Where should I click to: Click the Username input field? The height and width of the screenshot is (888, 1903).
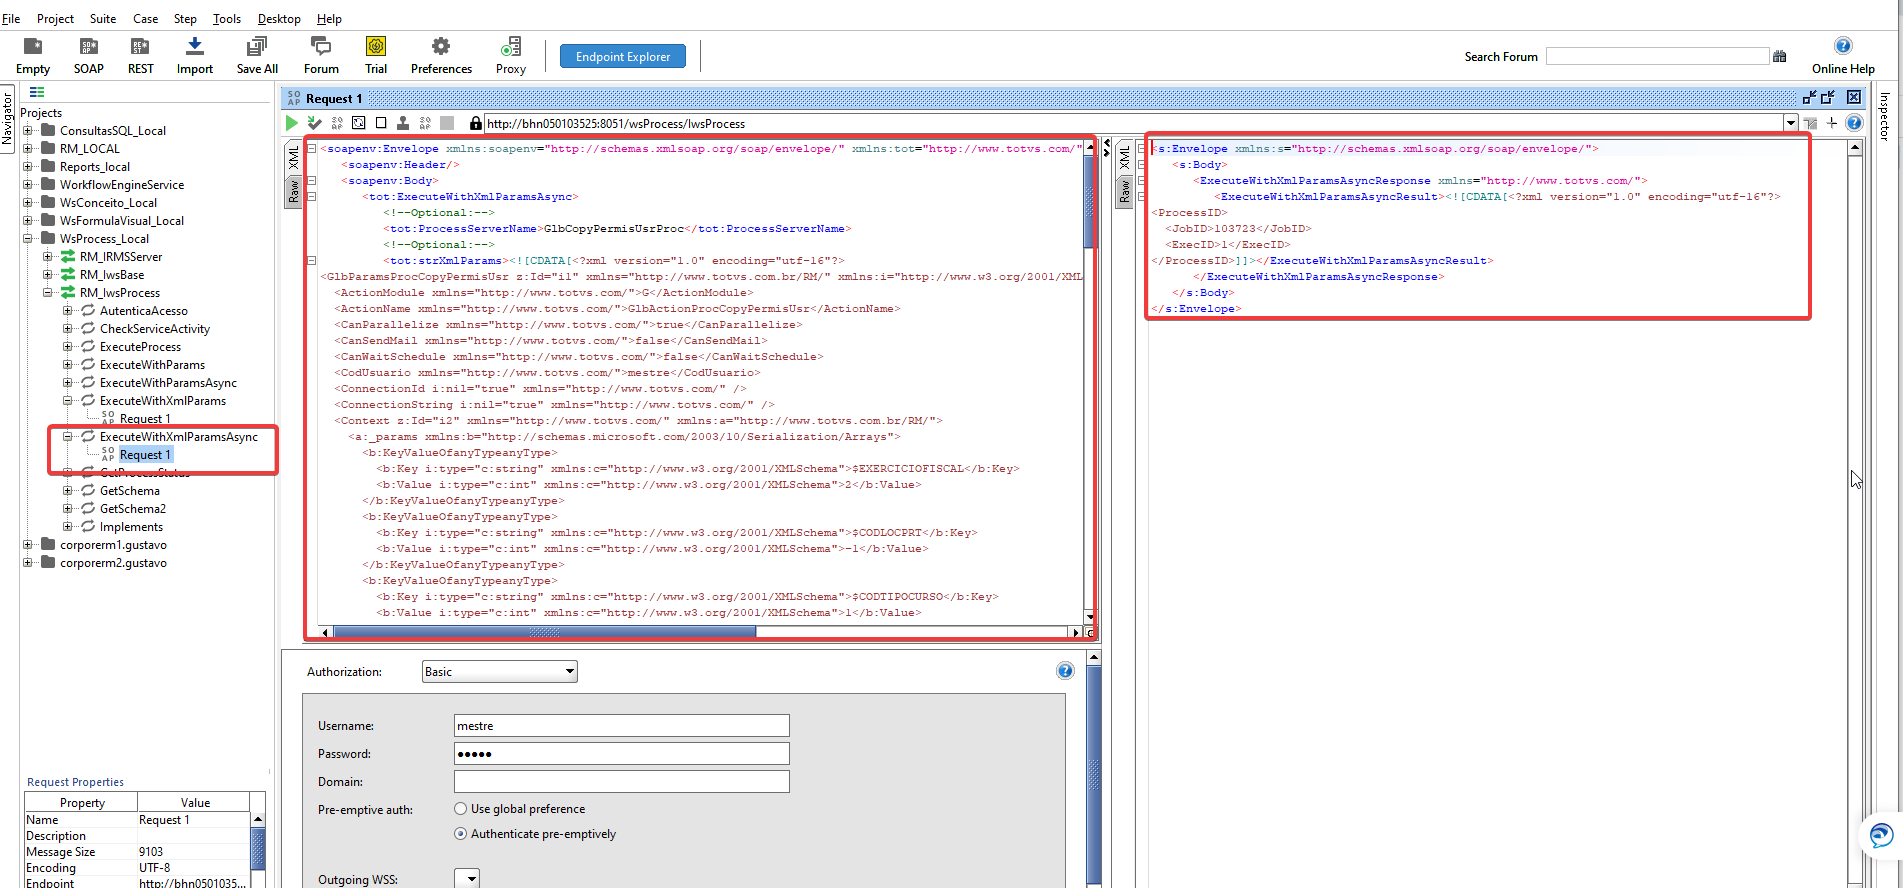[x=621, y=726]
